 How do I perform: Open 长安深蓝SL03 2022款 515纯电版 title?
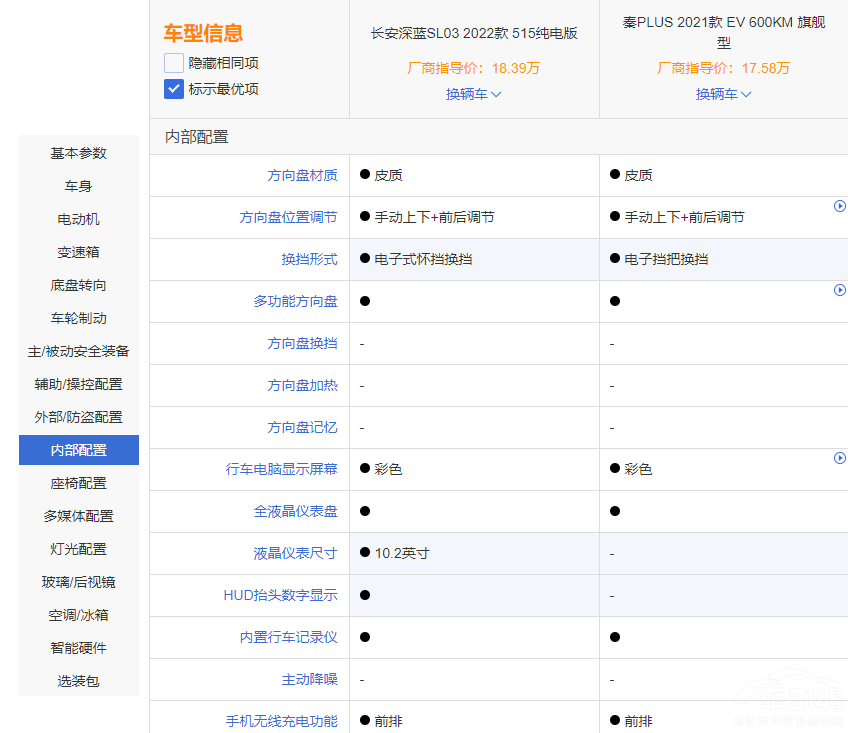click(474, 33)
